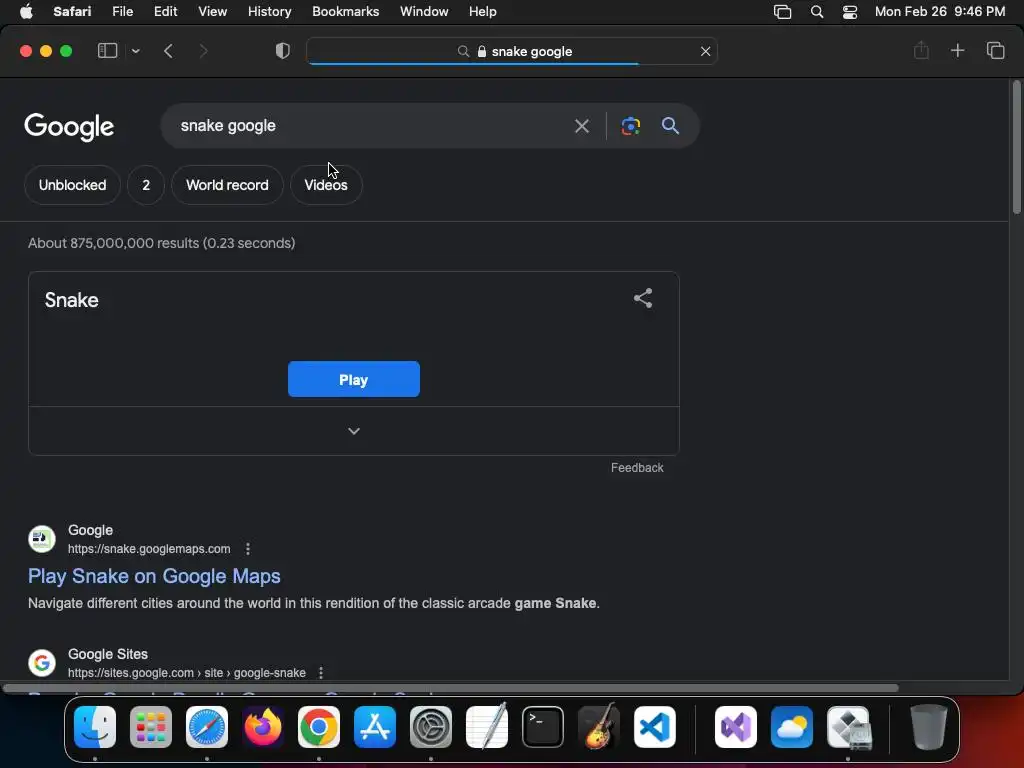The image size is (1024, 768).
Task: Open System Settings from the Dock
Action: [x=431, y=727]
